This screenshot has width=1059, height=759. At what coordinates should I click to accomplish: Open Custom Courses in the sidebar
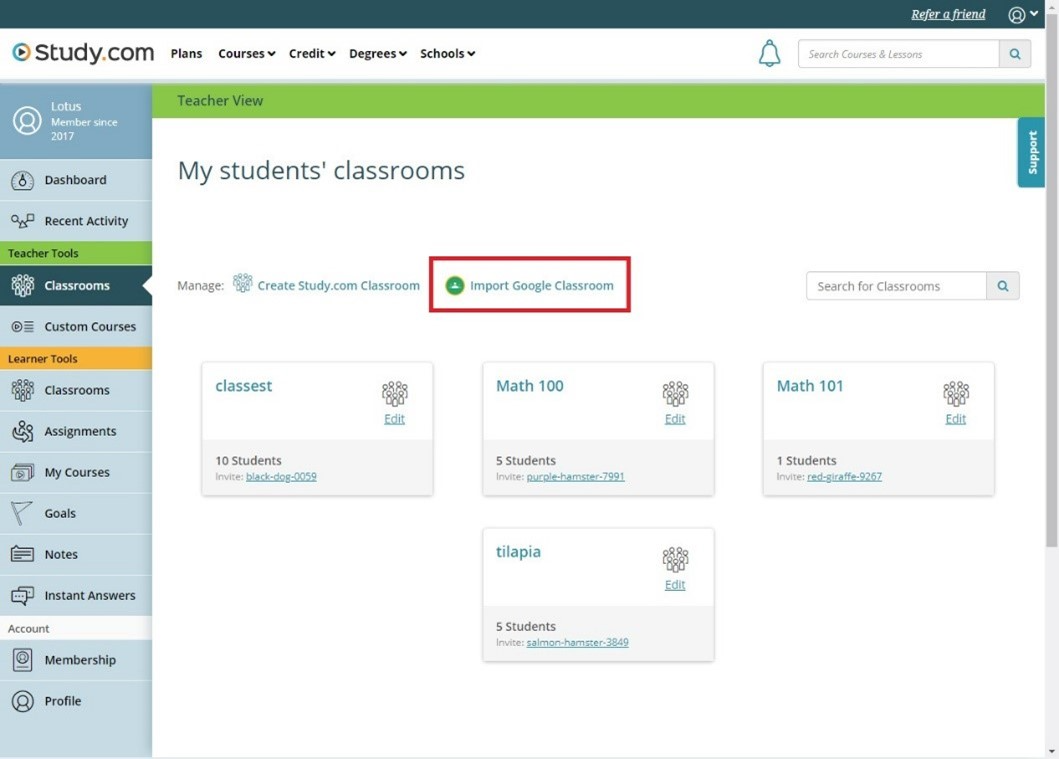click(76, 327)
